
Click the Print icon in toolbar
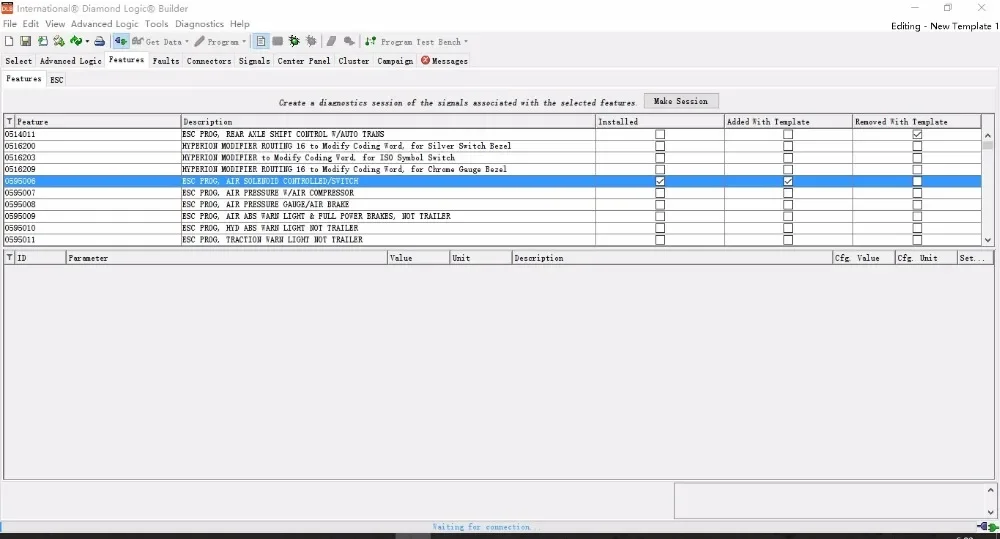[99, 41]
